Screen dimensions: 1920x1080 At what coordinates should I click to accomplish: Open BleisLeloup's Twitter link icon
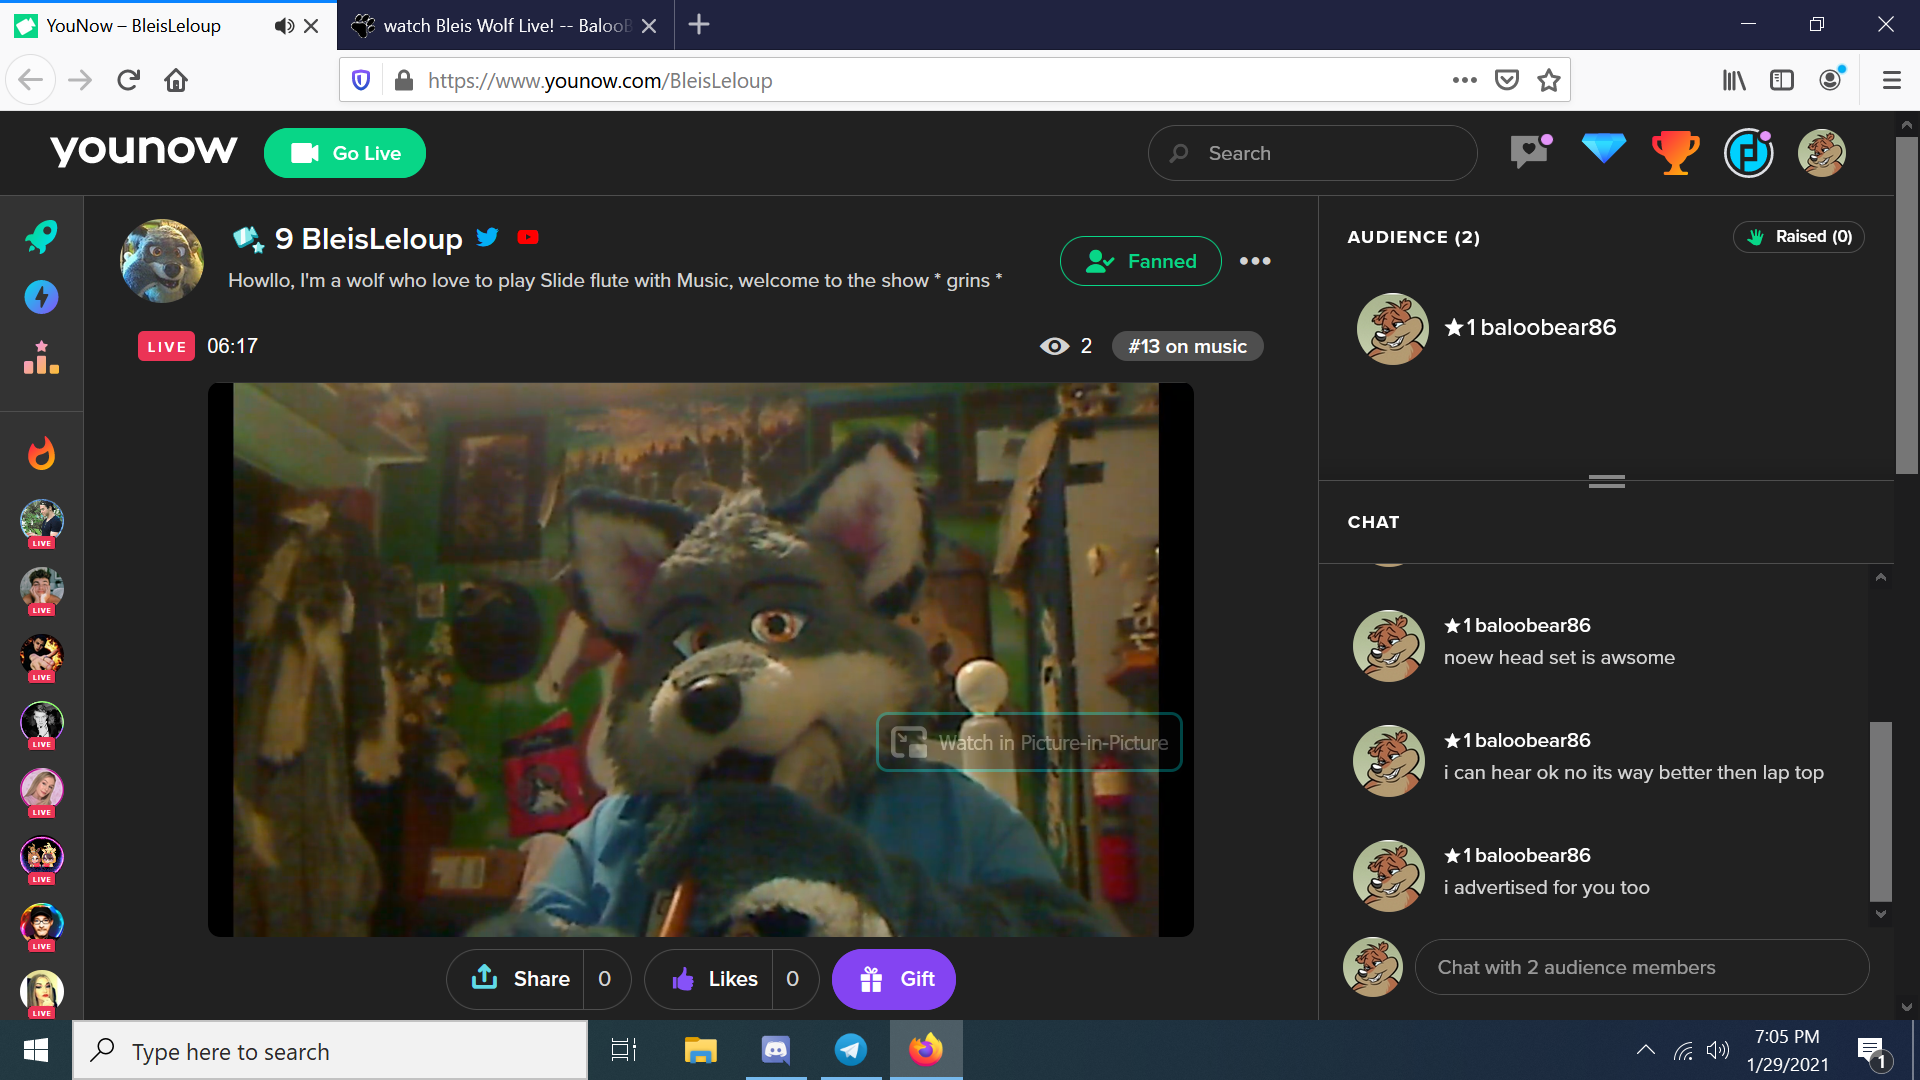tap(487, 237)
